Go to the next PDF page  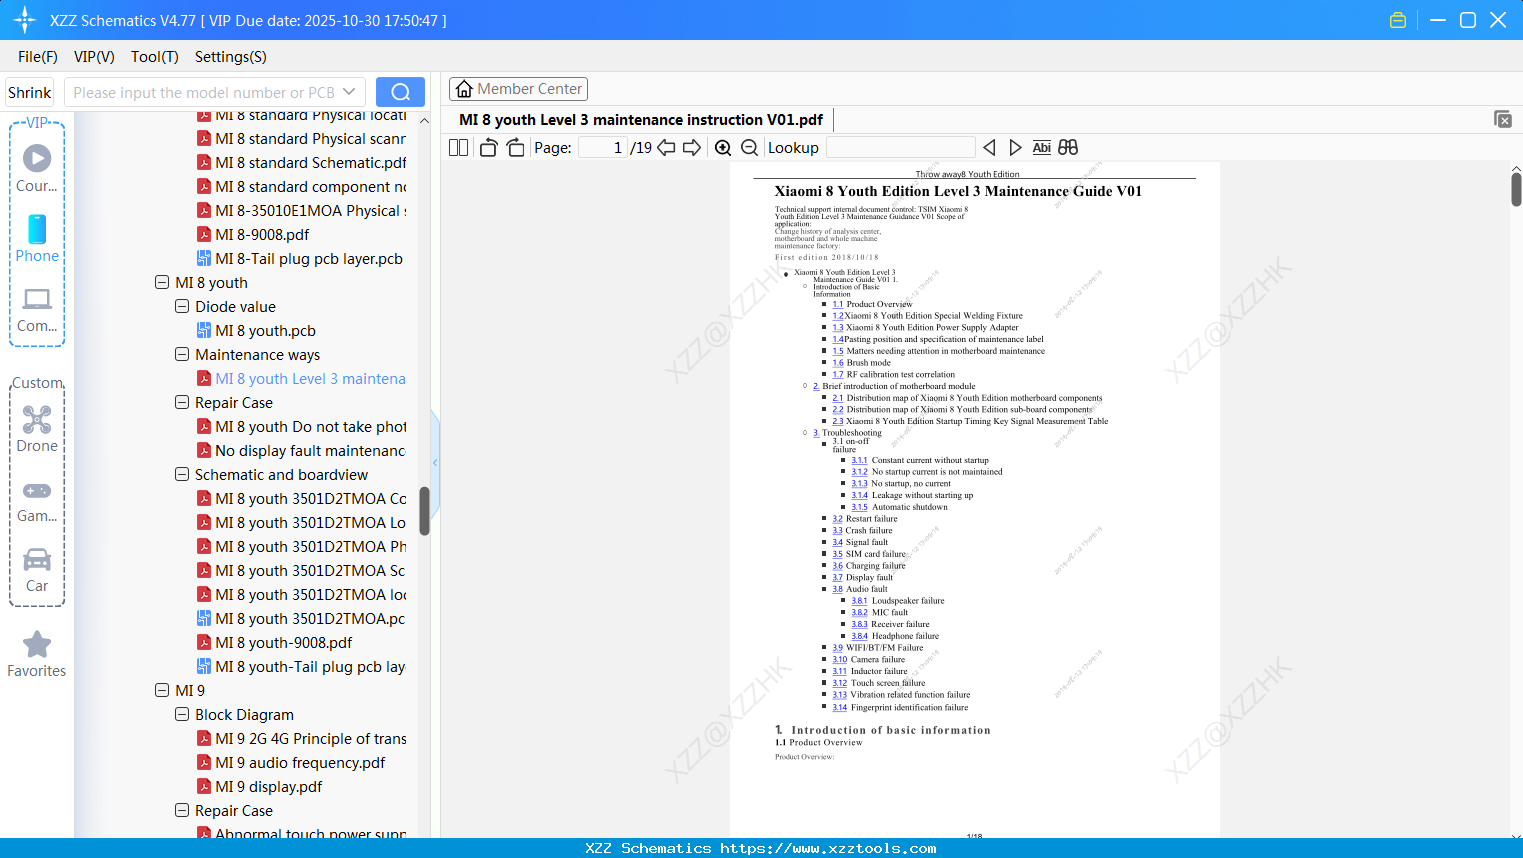point(692,148)
